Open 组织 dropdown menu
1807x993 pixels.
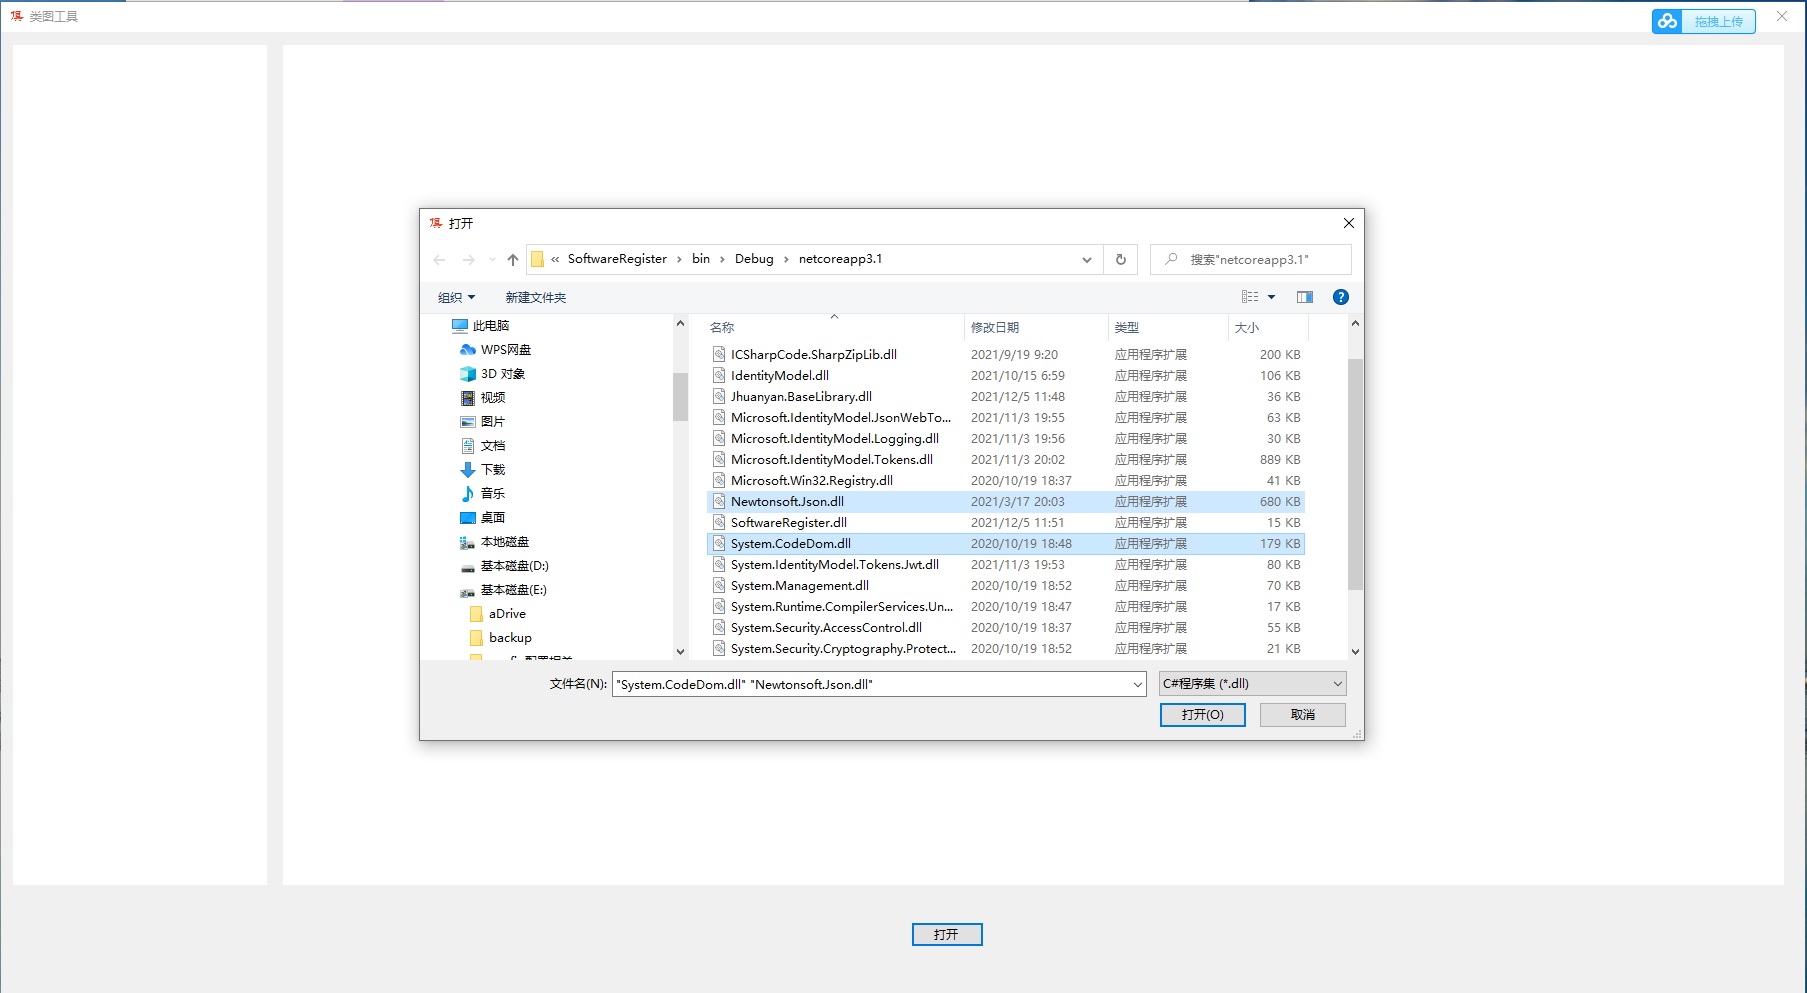coord(456,298)
